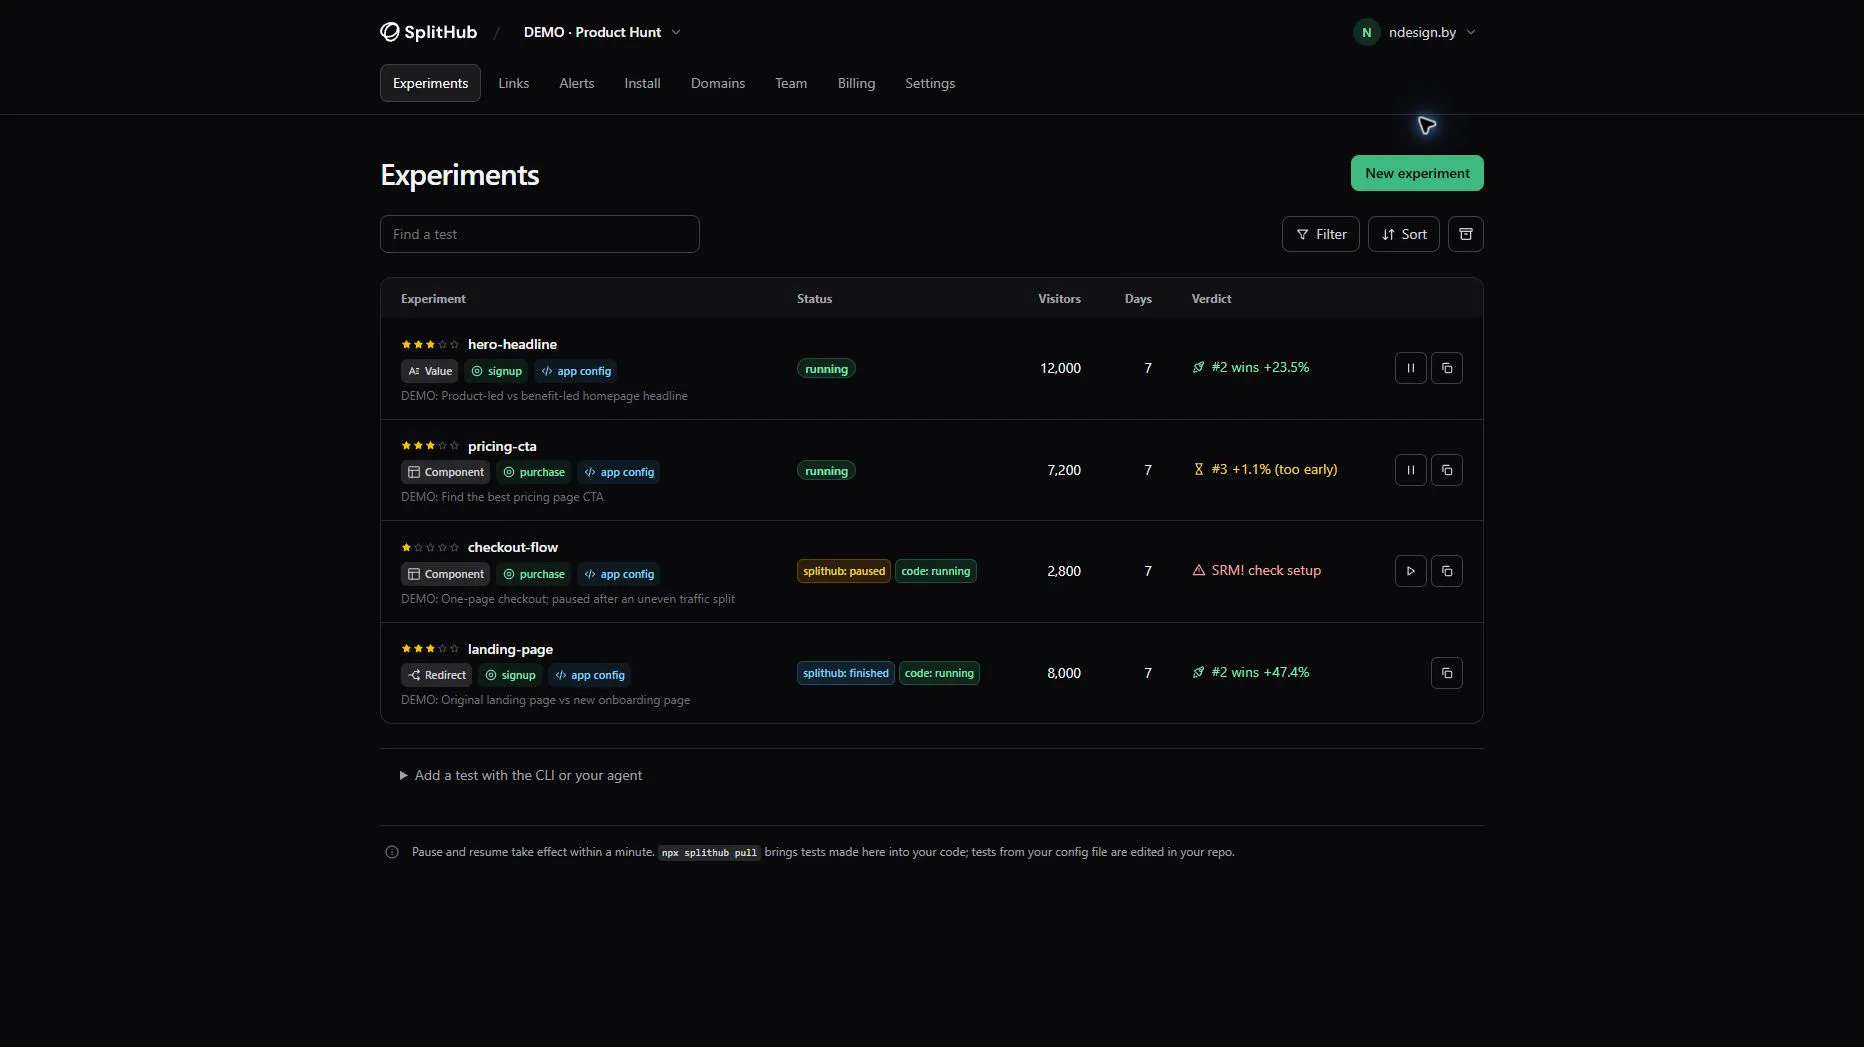This screenshot has width=1864, height=1047.
Task: Click the Component tag on pricing-cta
Action: (x=445, y=472)
